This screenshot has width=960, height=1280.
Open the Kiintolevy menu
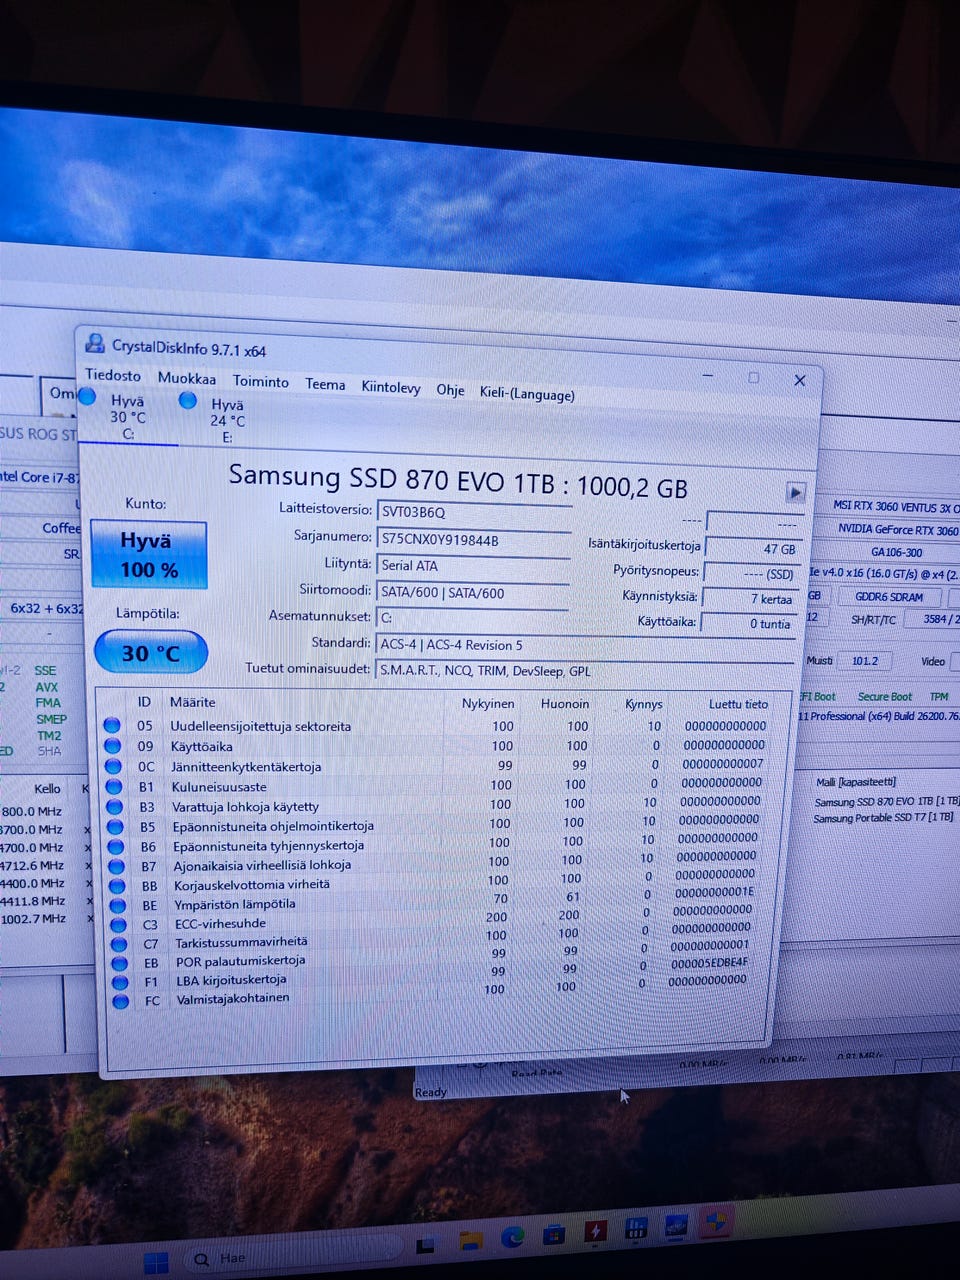click(x=391, y=387)
